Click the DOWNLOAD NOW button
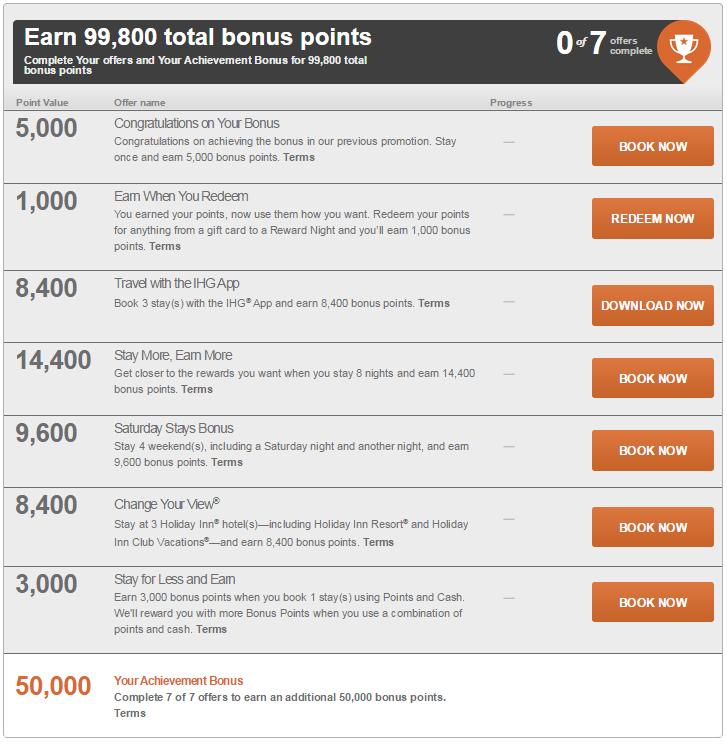 tap(652, 306)
